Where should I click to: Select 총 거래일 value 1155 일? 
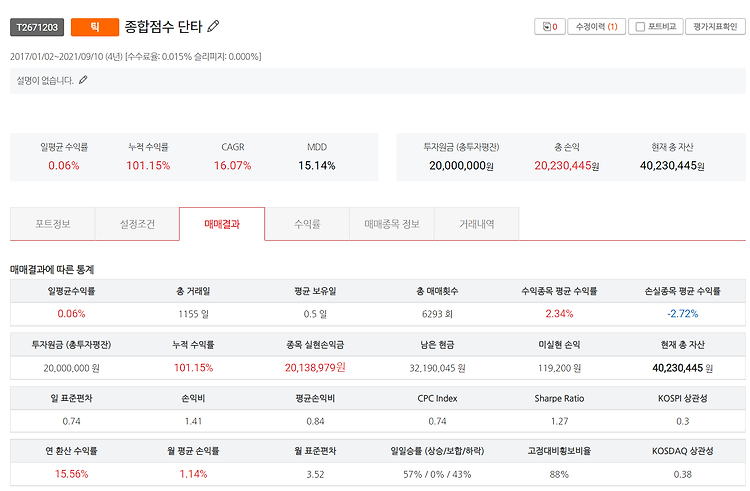(194, 314)
